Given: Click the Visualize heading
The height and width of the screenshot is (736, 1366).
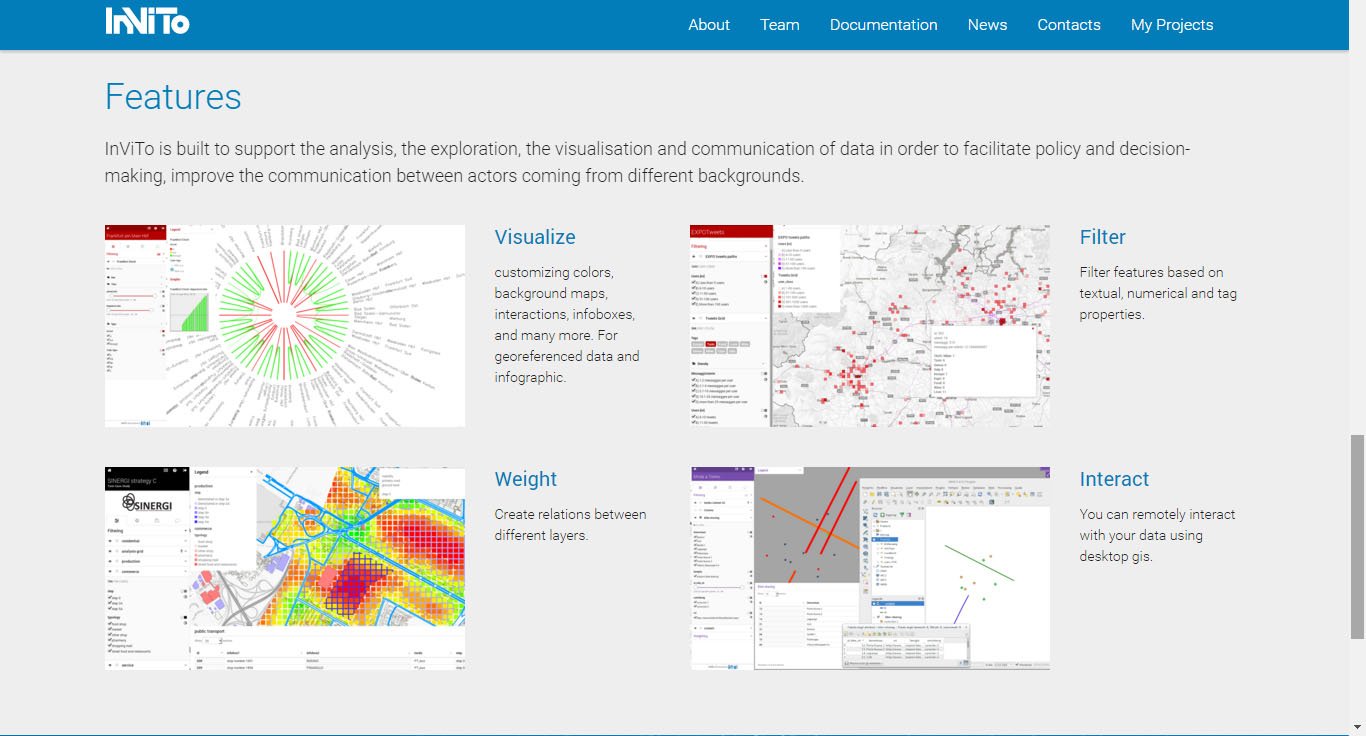Looking at the screenshot, I should [535, 237].
